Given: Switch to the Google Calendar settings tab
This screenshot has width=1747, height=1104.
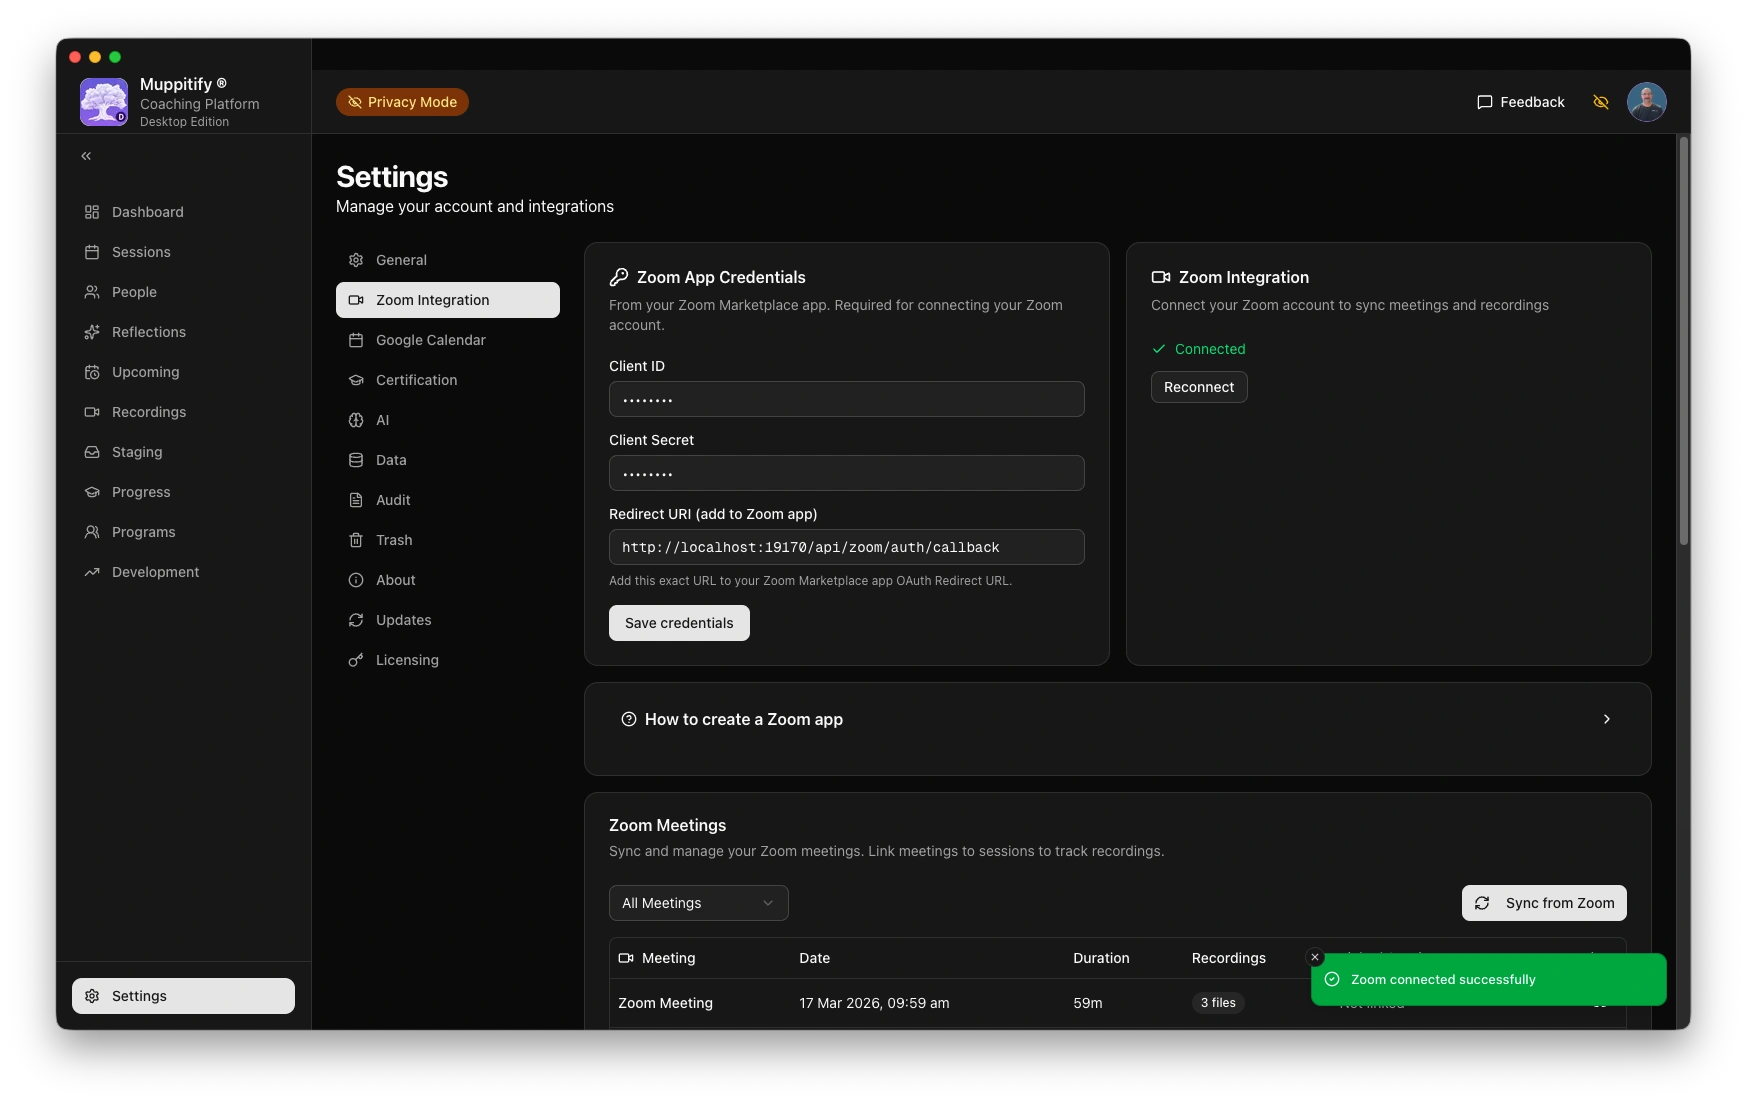Looking at the screenshot, I should pyautogui.click(x=430, y=340).
